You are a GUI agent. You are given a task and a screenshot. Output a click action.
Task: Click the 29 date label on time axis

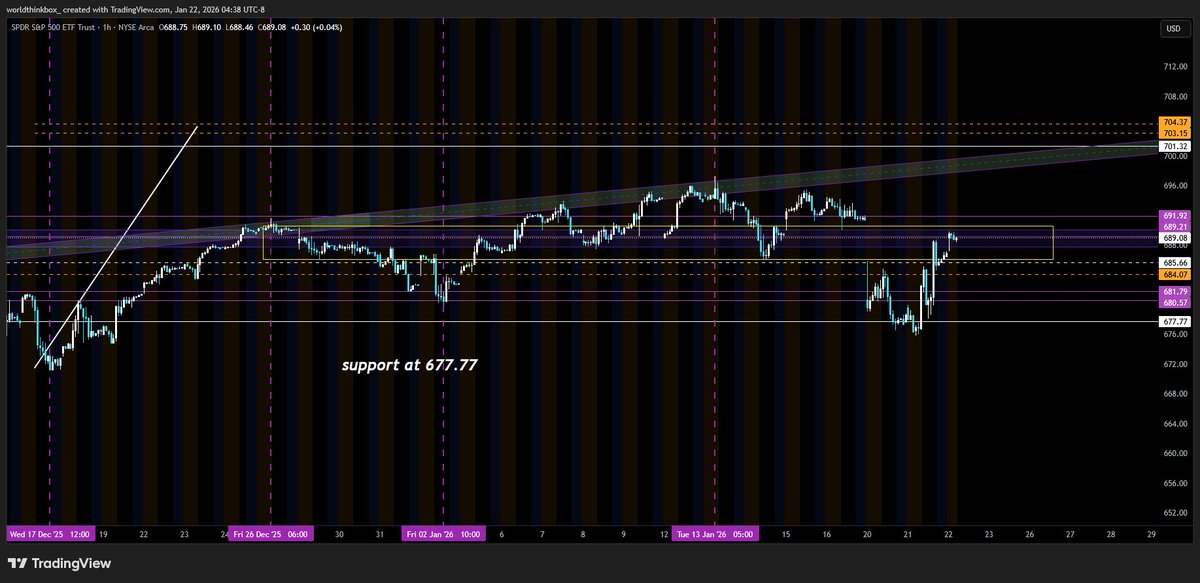[1152, 535]
